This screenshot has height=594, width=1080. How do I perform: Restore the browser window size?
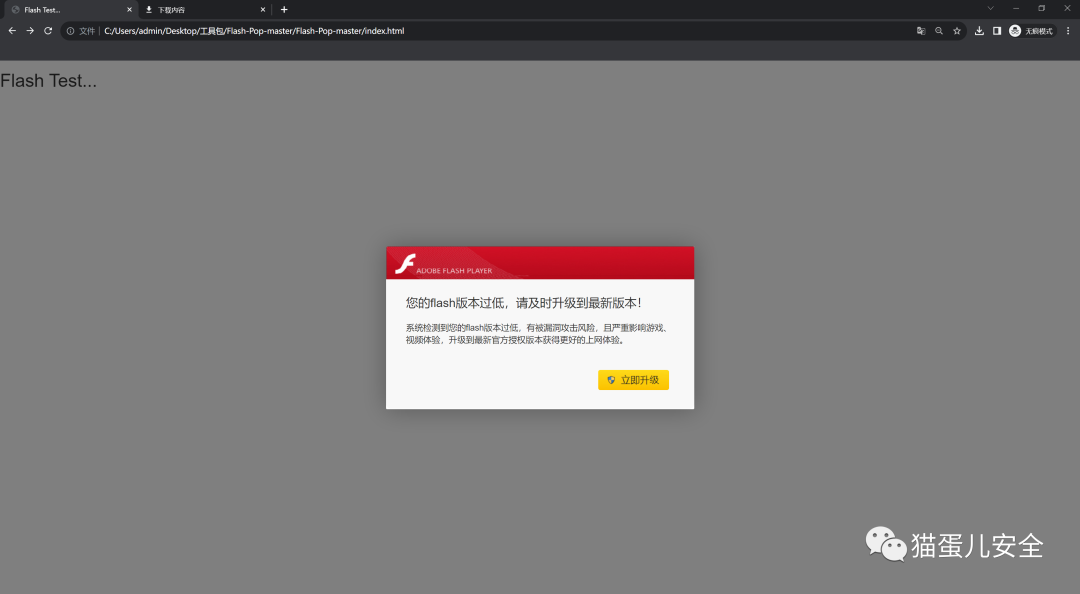click(1041, 8)
